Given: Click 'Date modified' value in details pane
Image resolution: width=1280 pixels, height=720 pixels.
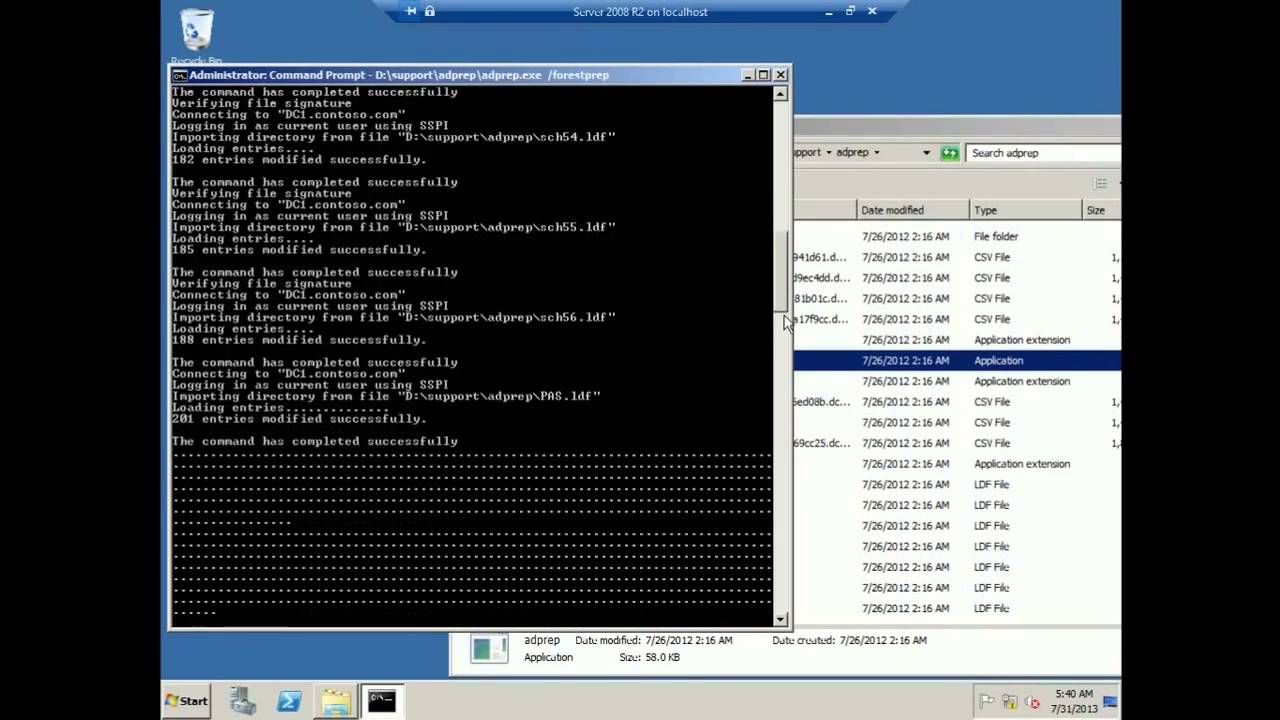Looking at the screenshot, I should [x=689, y=640].
